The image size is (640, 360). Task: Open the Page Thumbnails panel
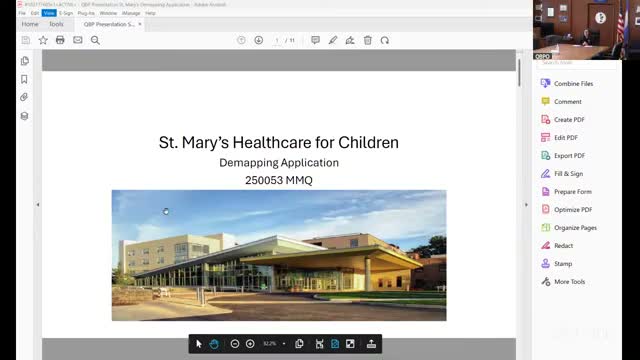(x=24, y=61)
